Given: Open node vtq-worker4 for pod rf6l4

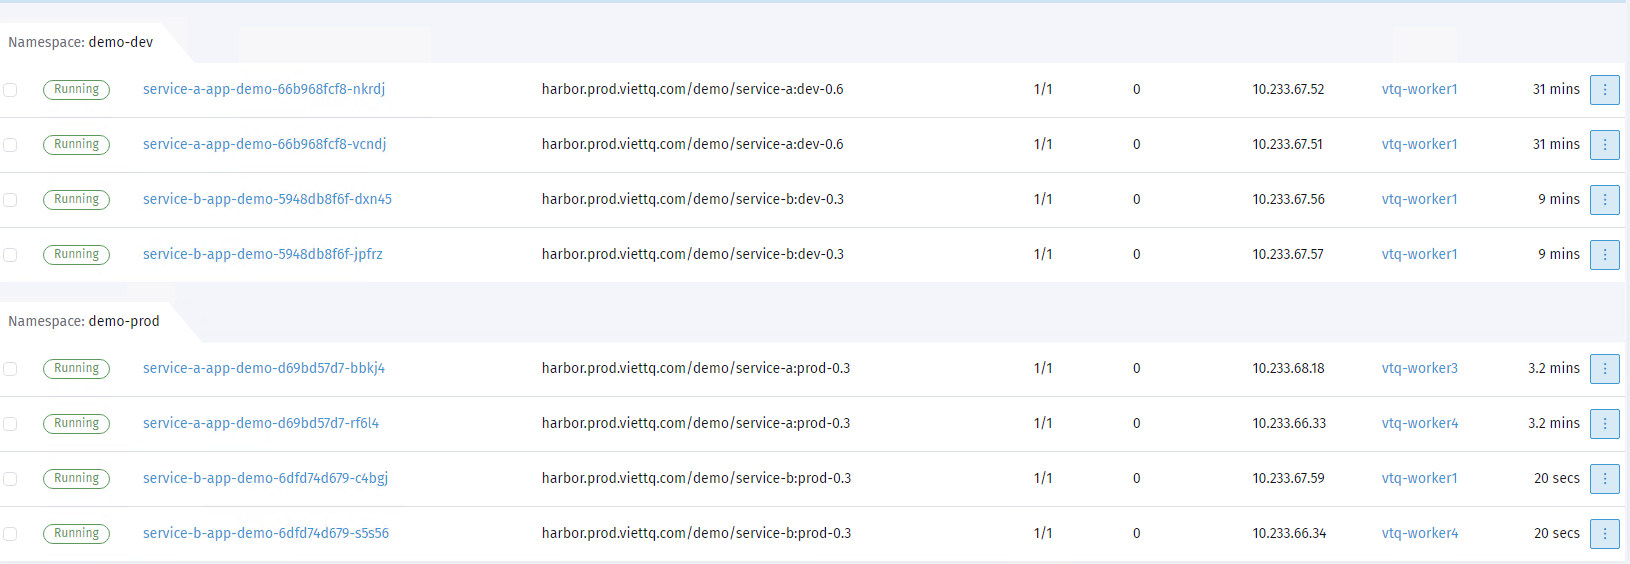Looking at the screenshot, I should pyautogui.click(x=1419, y=424).
